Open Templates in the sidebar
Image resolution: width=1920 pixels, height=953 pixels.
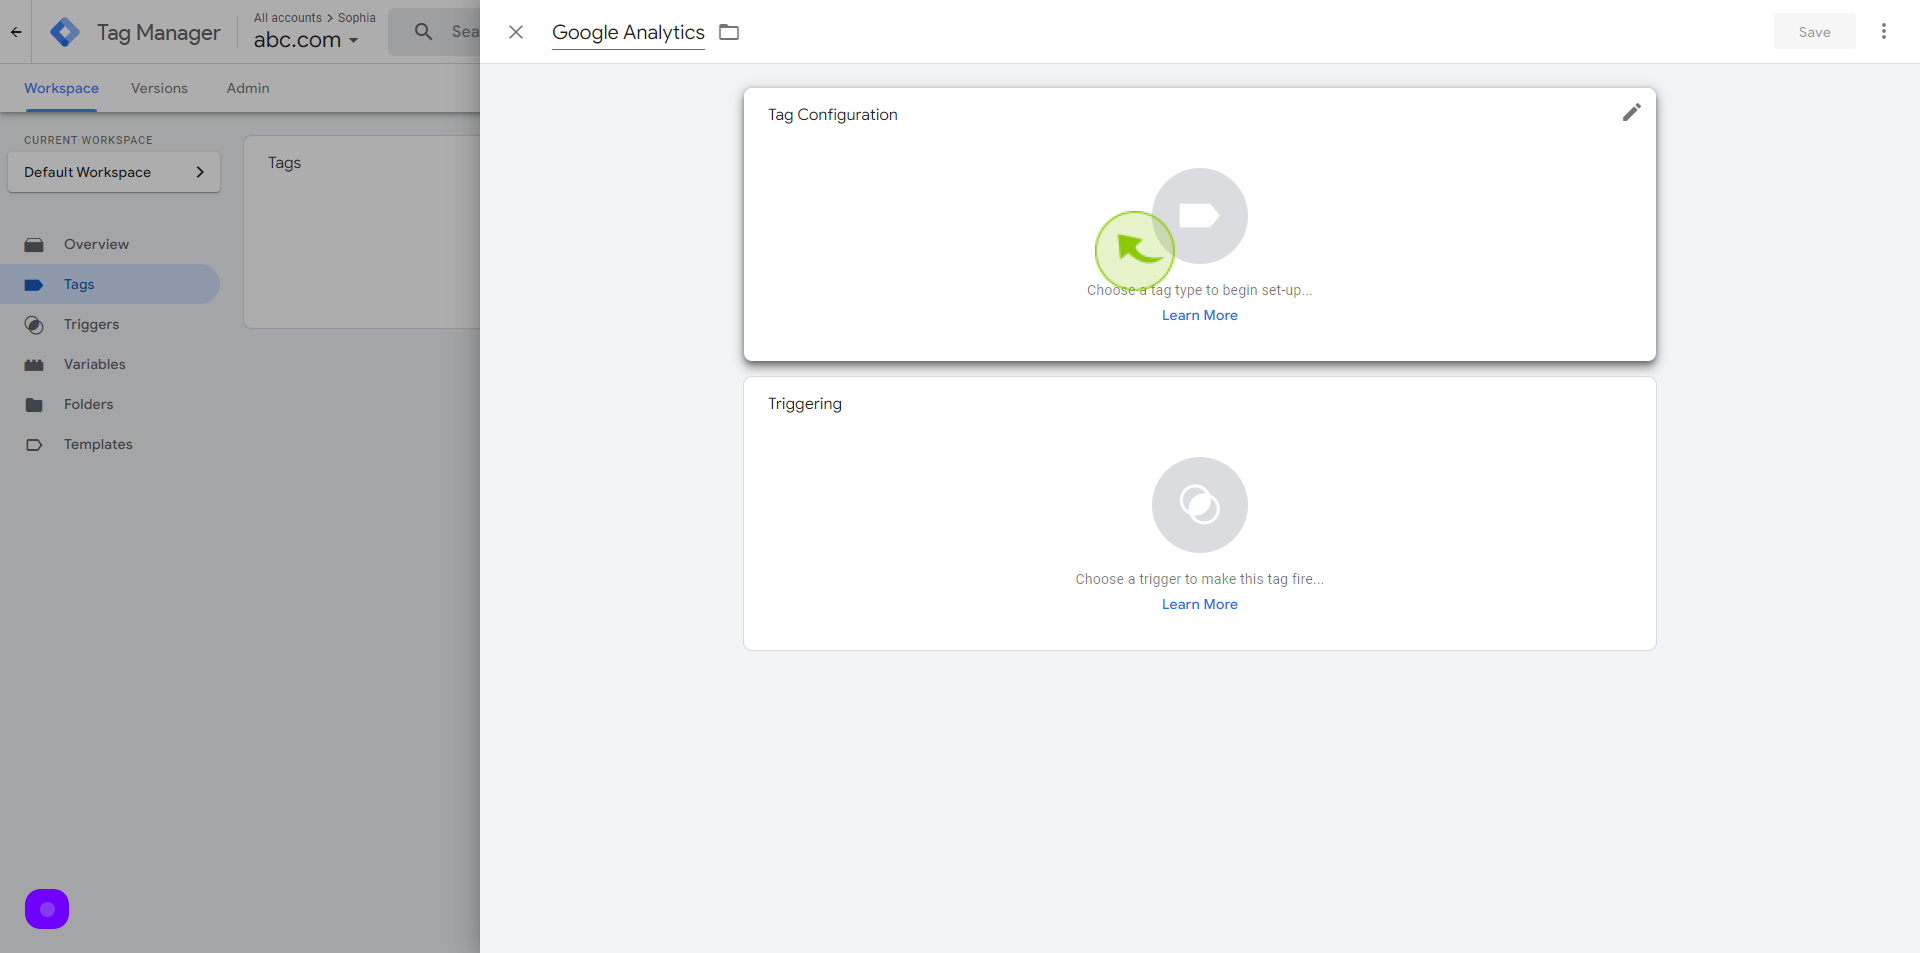coord(110,444)
